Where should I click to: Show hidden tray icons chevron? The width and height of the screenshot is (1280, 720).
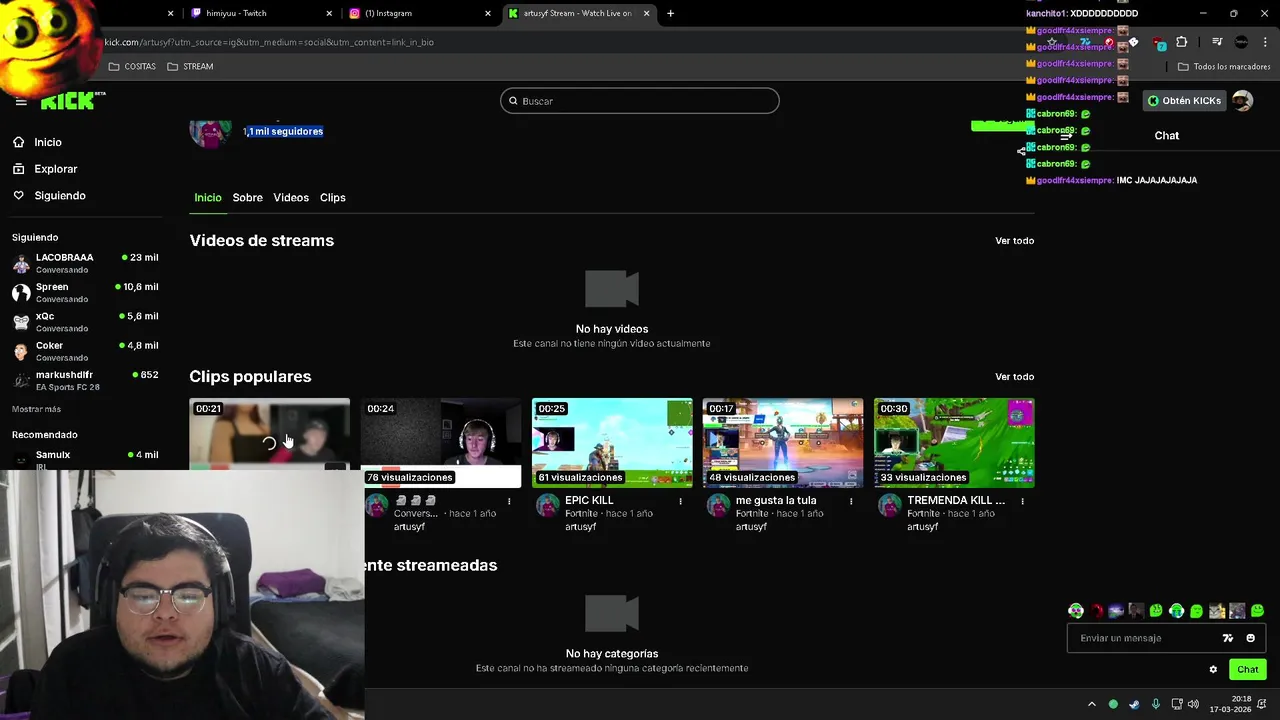(1092, 704)
